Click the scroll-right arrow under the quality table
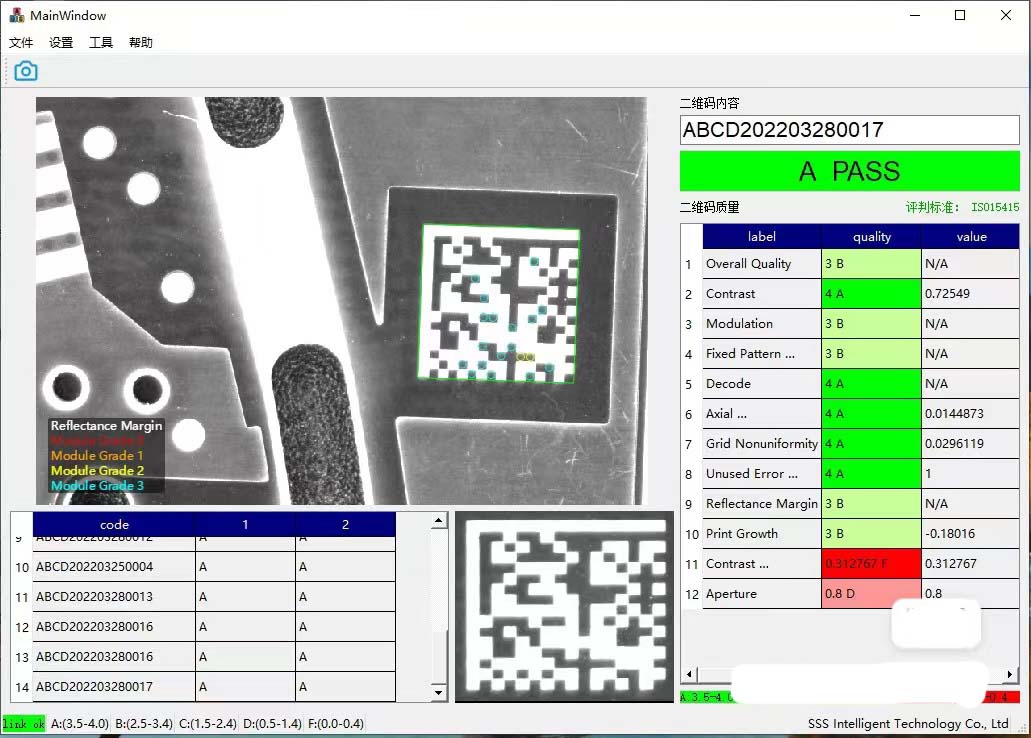Viewport: 1031px width, 738px height. 1011,674
